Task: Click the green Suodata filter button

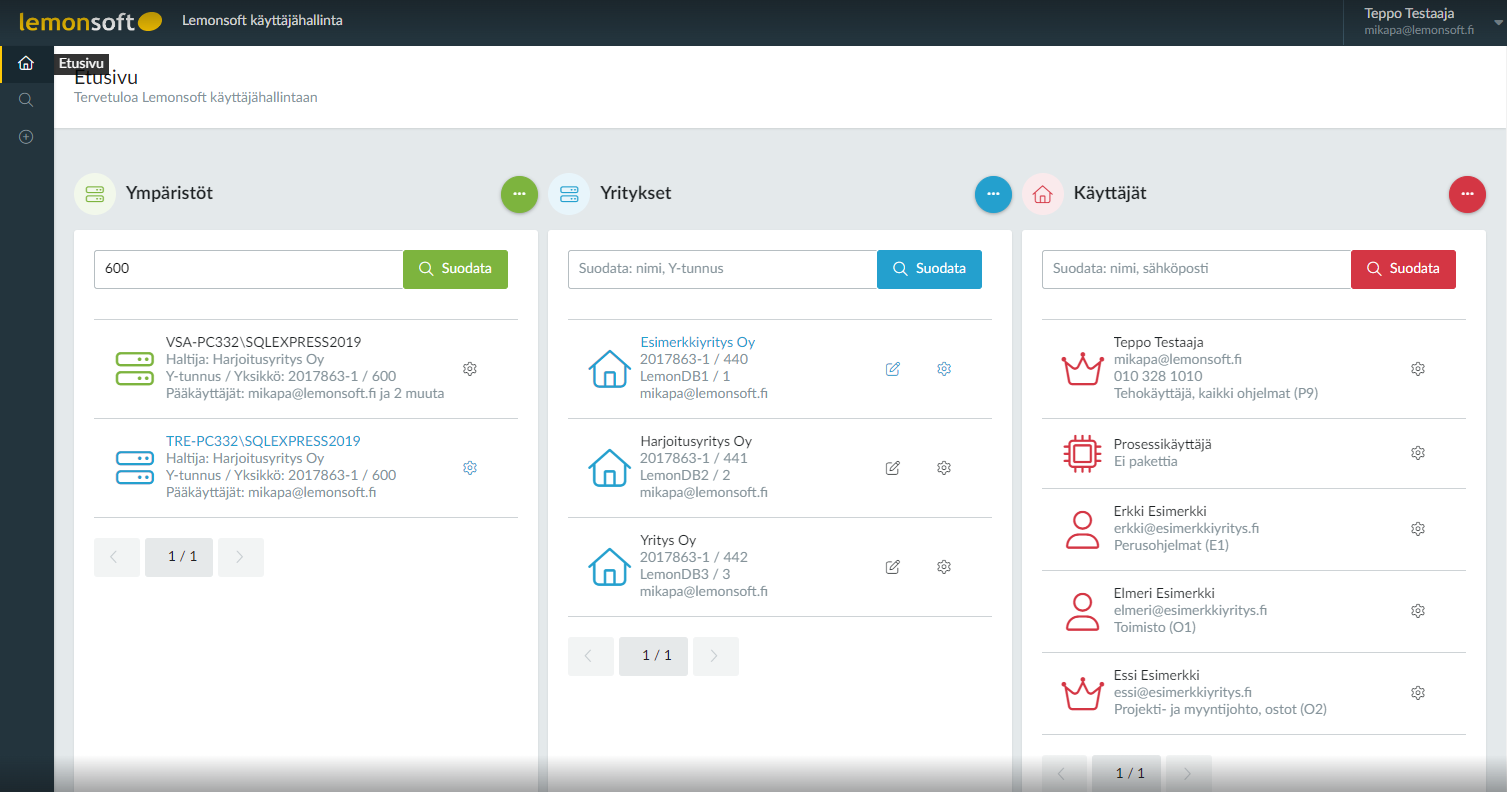Action: tap(455, 269)
